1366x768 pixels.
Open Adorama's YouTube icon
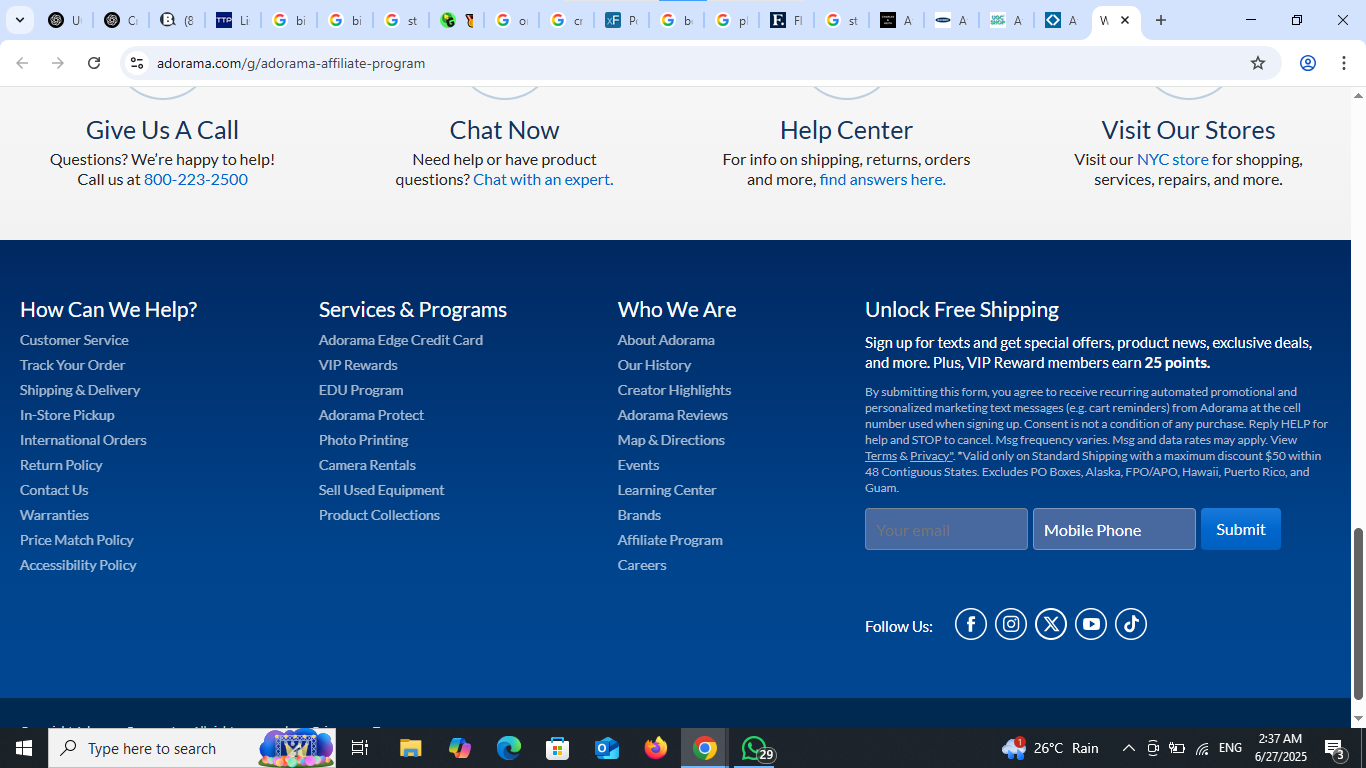pyautogui.click(x=1091, y=624)
